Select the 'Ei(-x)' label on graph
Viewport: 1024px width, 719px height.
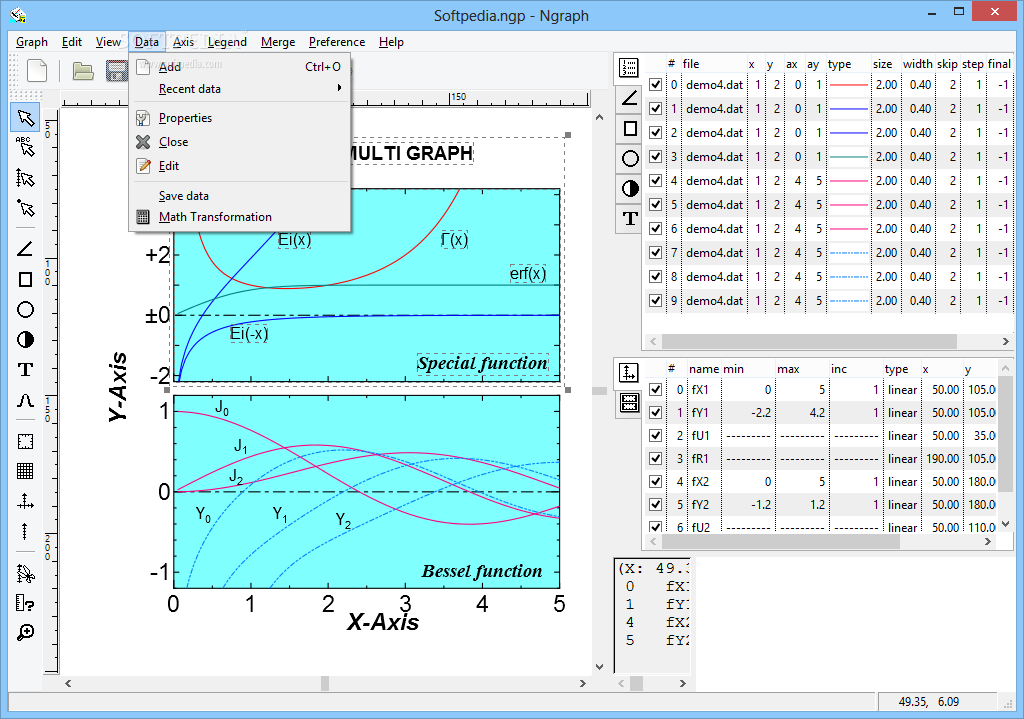(249, 334)
